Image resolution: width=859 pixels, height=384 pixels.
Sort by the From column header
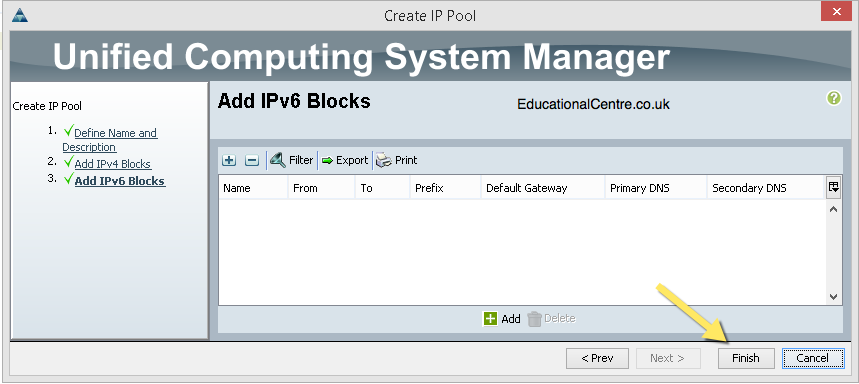(x=322, y=188)
